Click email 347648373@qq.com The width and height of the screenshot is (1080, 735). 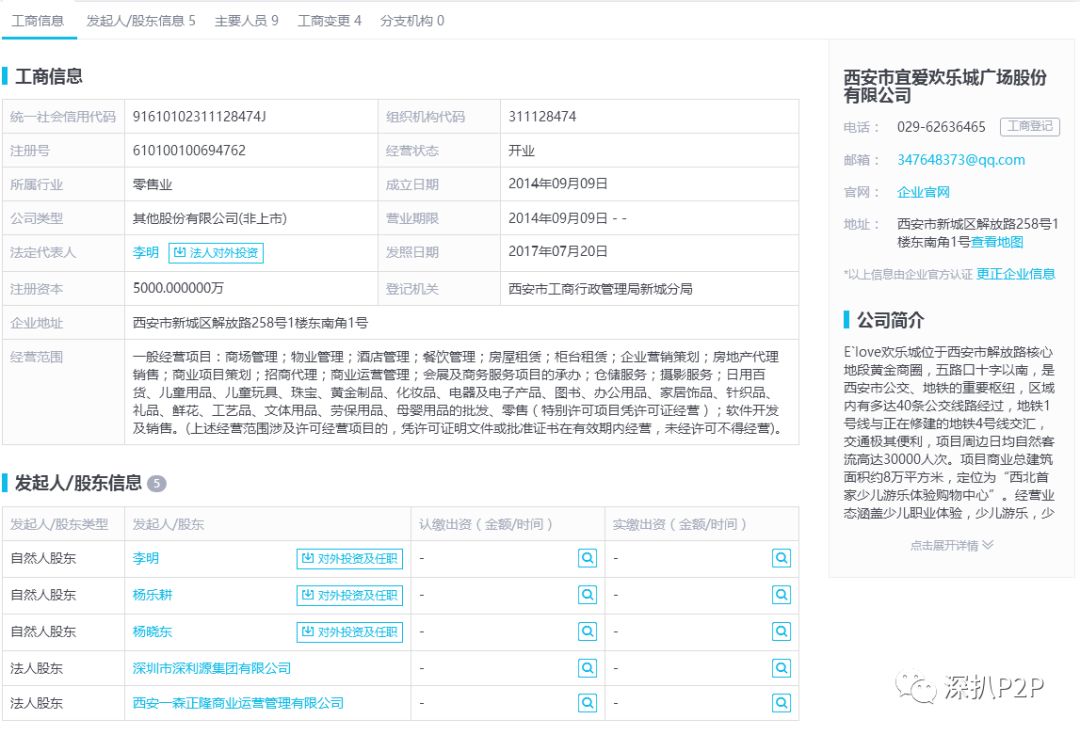pyautogui.click(x=961, y=160)
